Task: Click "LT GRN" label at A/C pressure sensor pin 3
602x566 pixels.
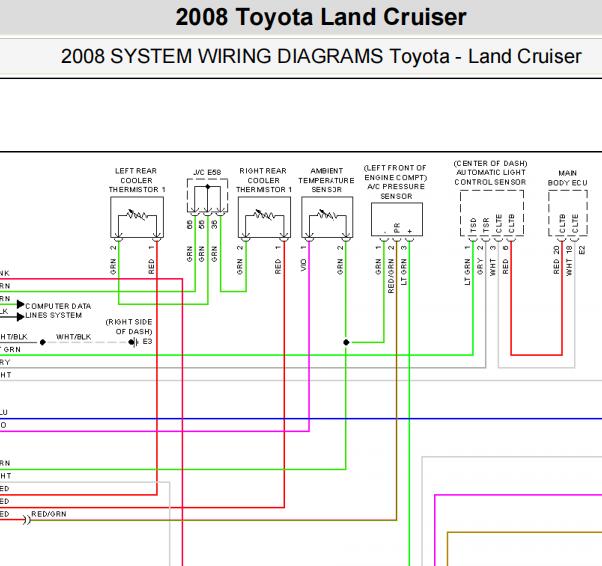Action: [x=404, y=272]
